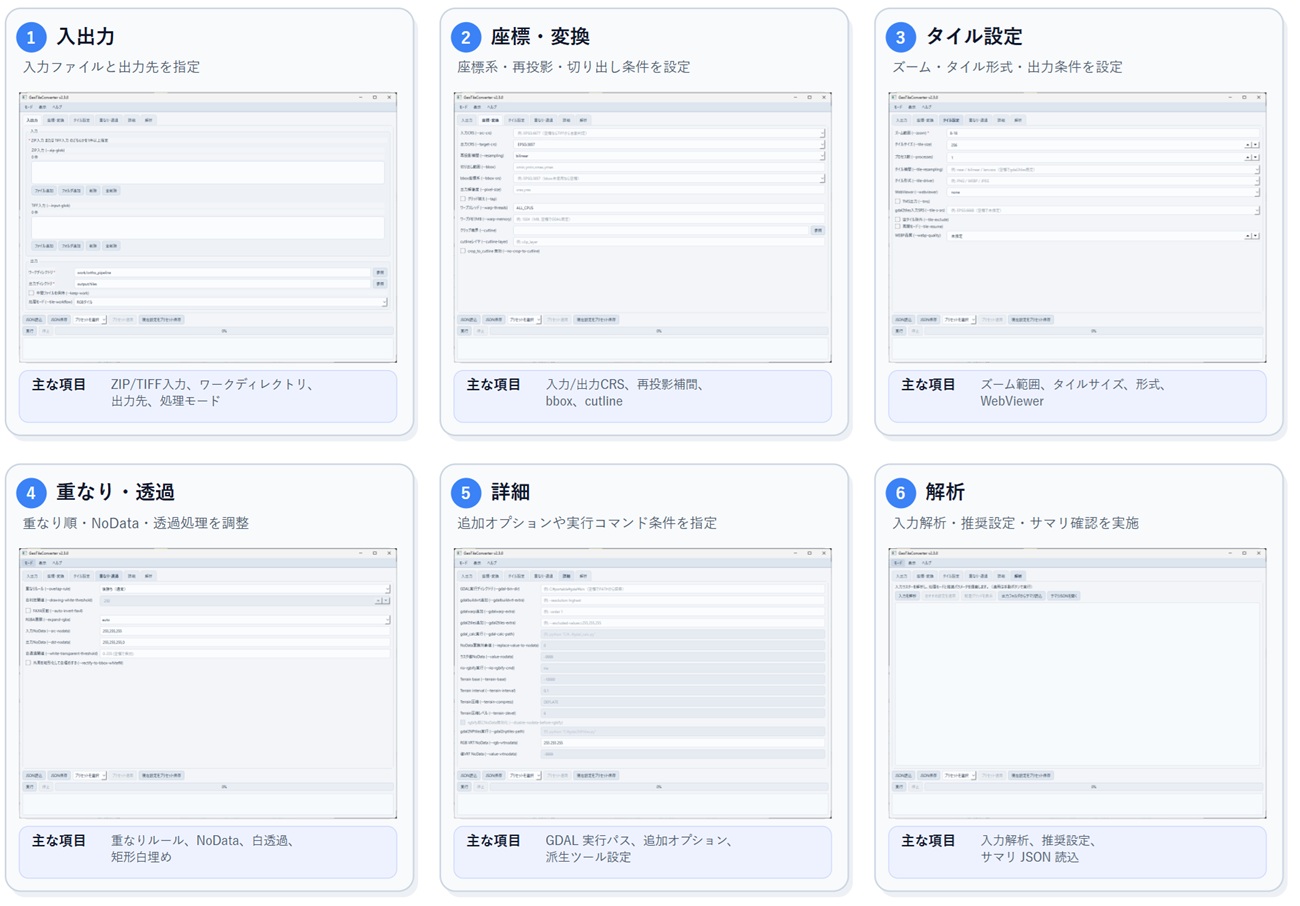Click the ZIP入力 file list box
The width and height of the screenshot is (1300, 906).
[208, 172]
